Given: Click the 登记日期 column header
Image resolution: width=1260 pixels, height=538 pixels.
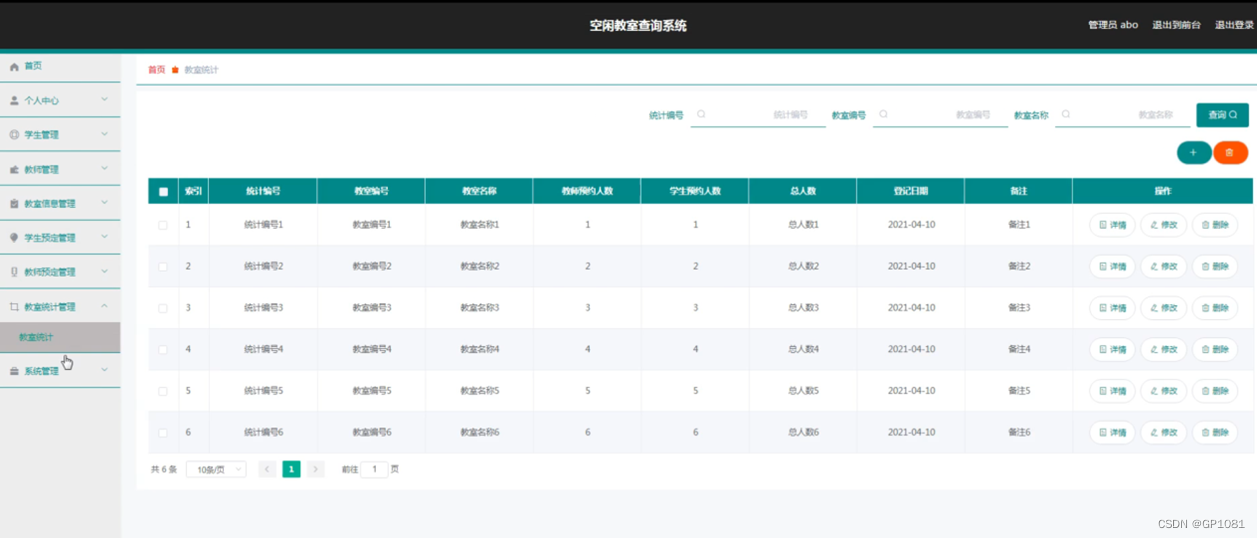Looking at the screenshot, I should (x=911, y=191).
